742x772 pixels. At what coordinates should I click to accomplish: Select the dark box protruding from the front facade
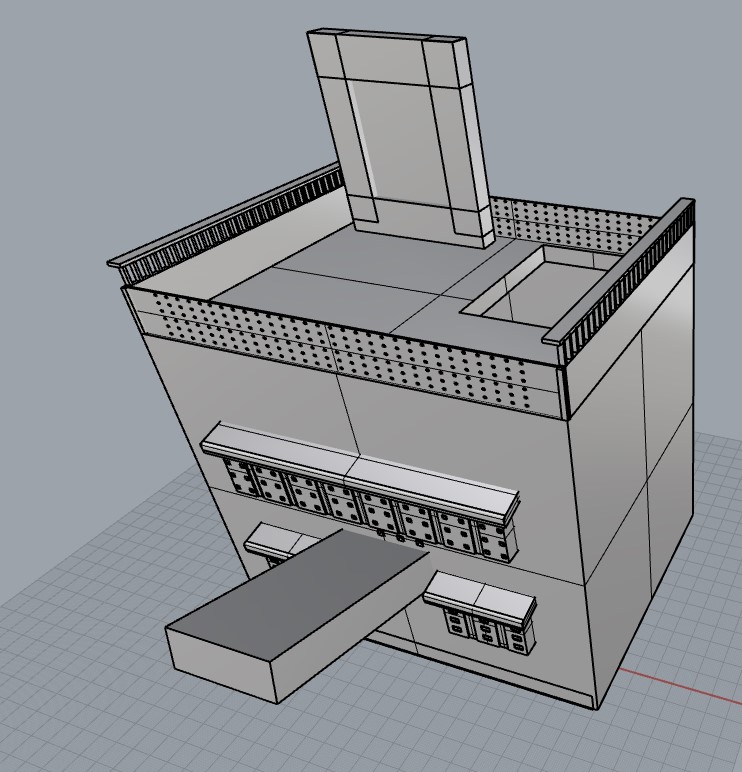[x=297, y=615]
